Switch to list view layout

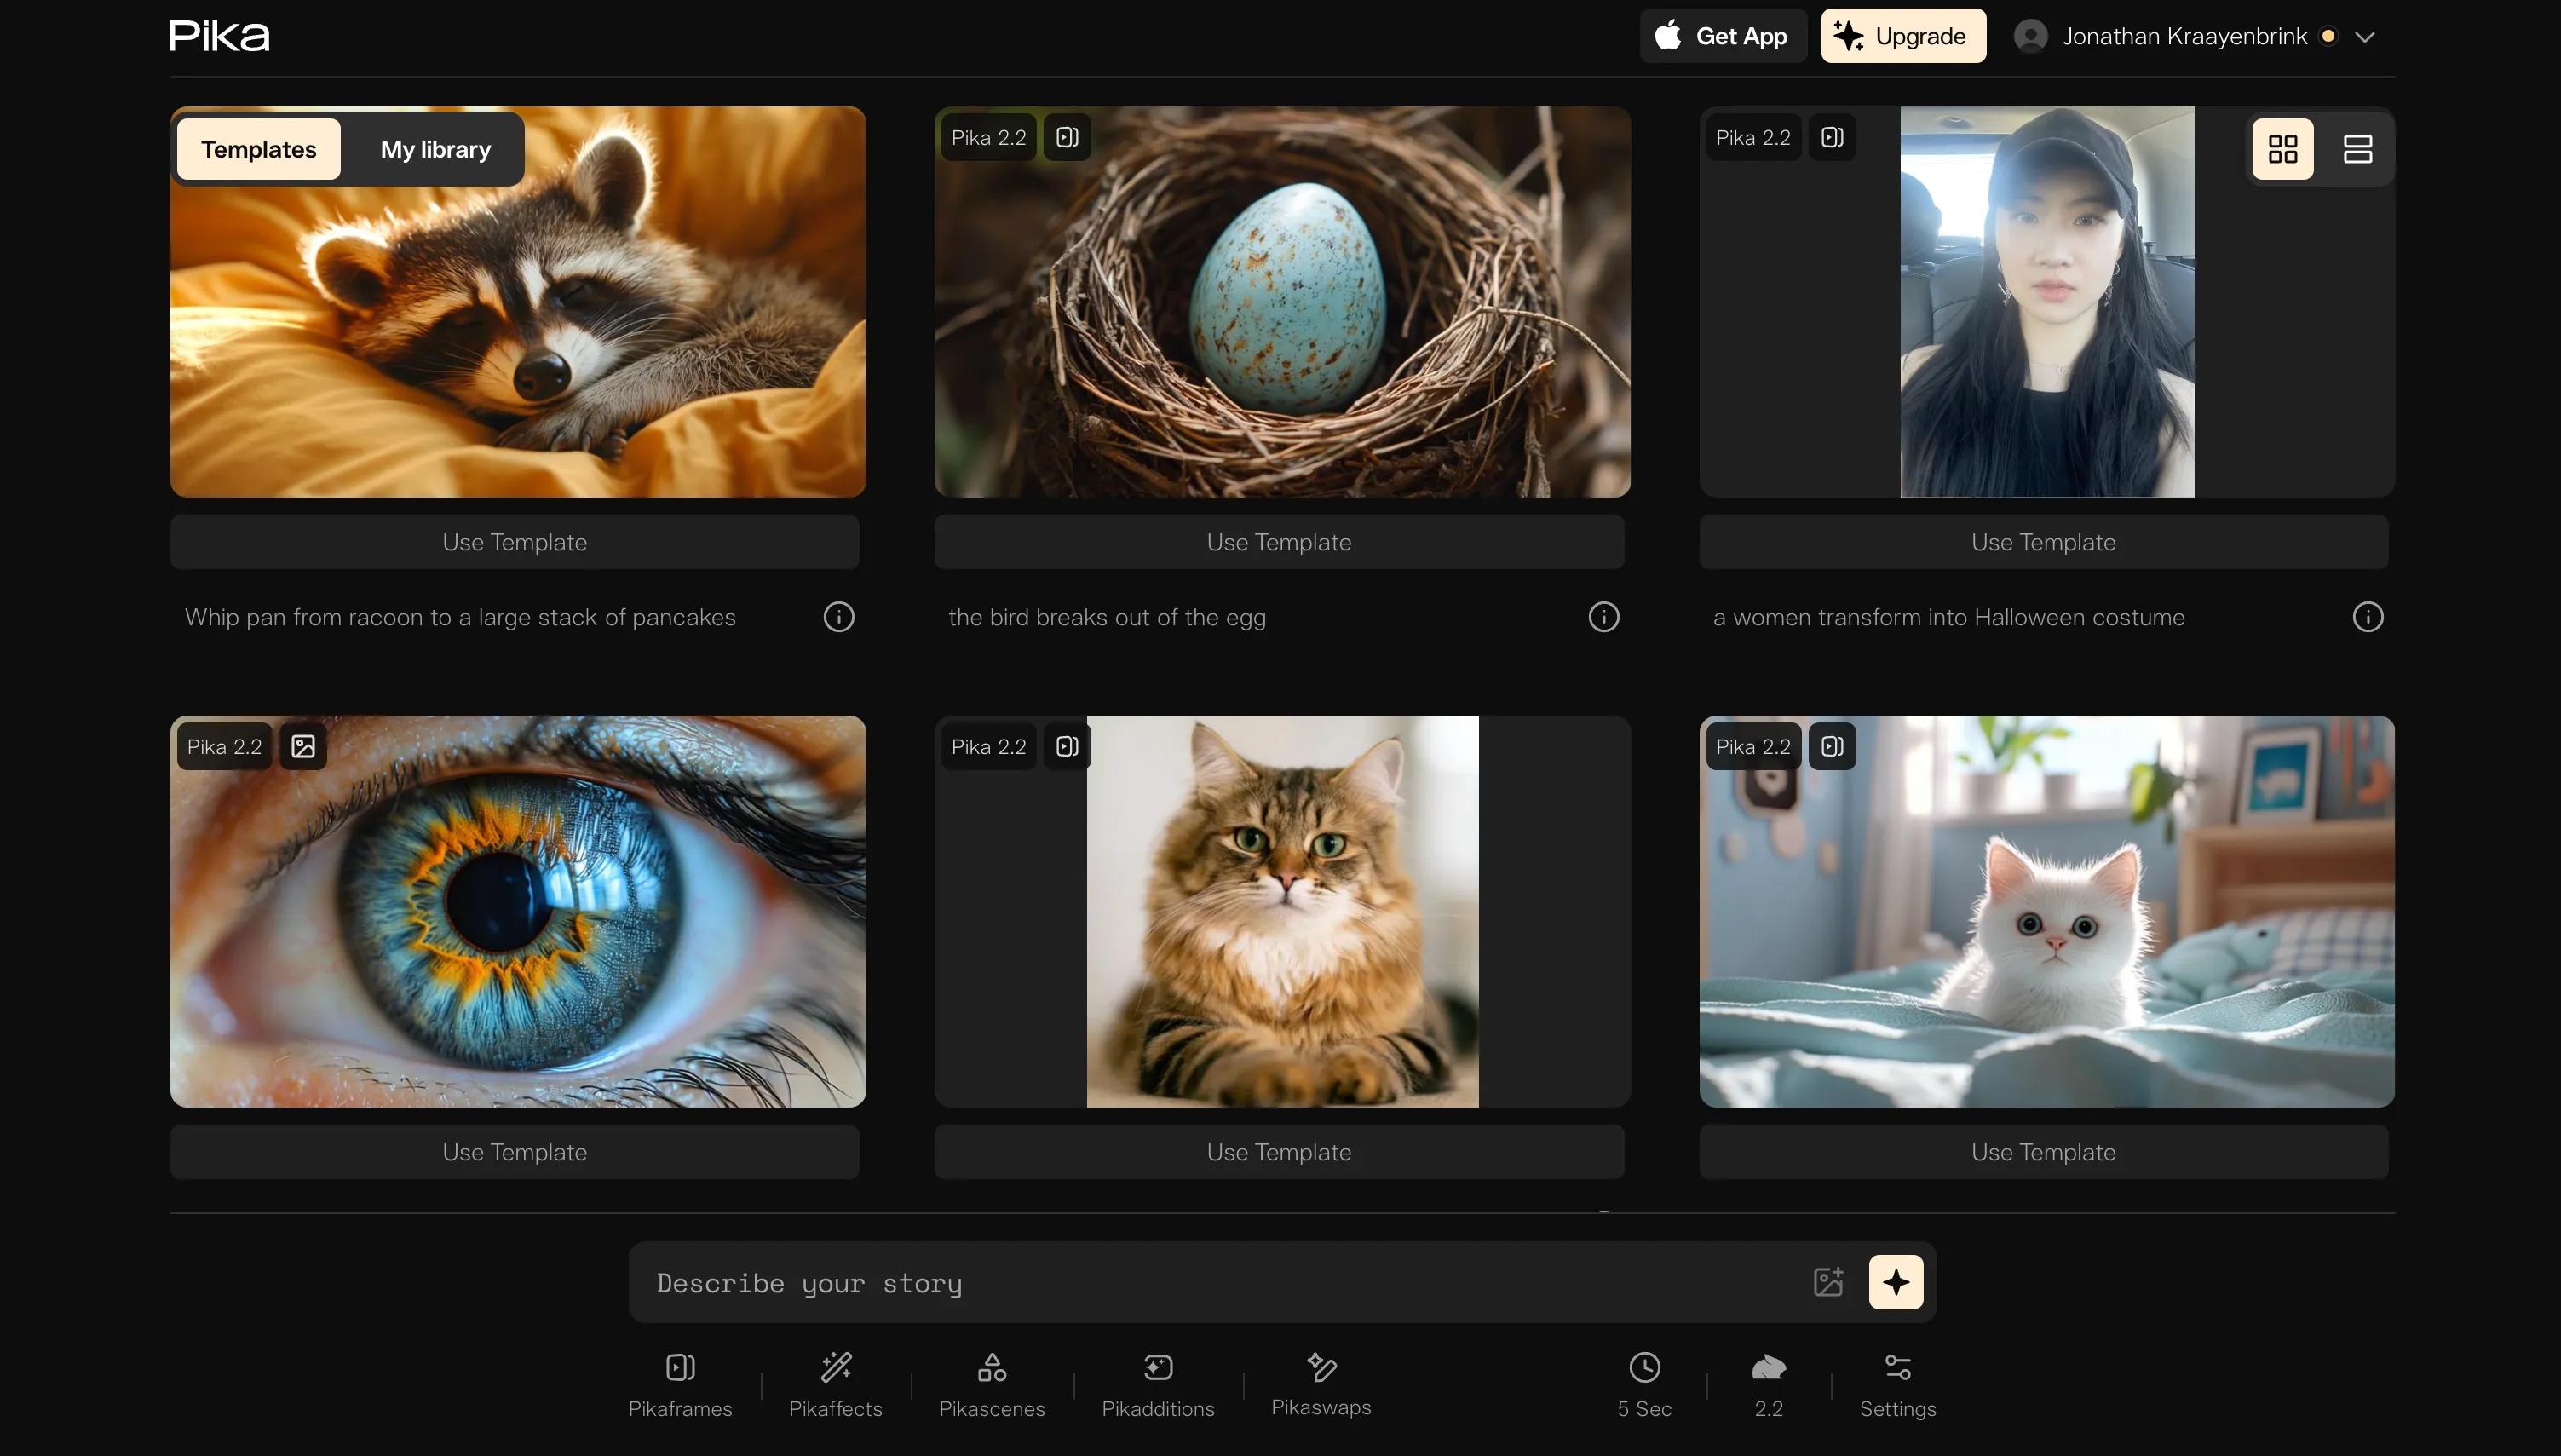coord(2357,149)
